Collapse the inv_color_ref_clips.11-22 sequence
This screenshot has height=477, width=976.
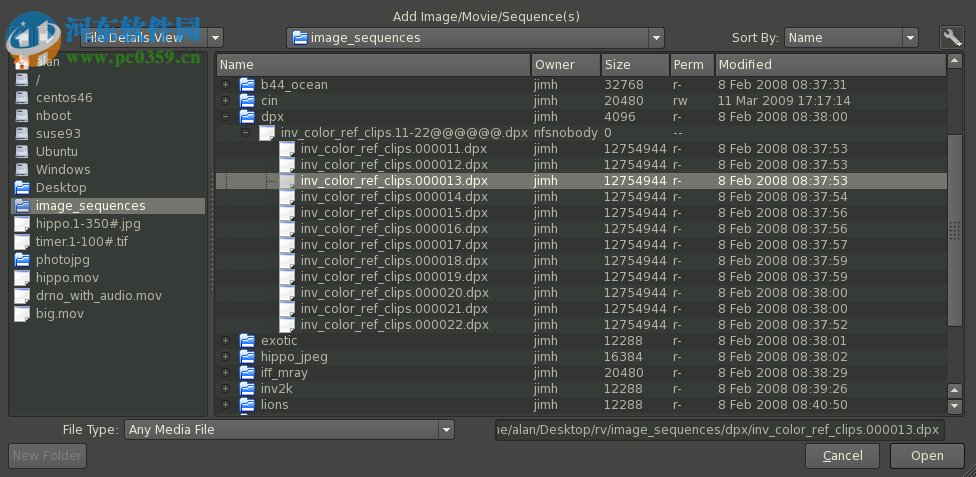point(245,133)
